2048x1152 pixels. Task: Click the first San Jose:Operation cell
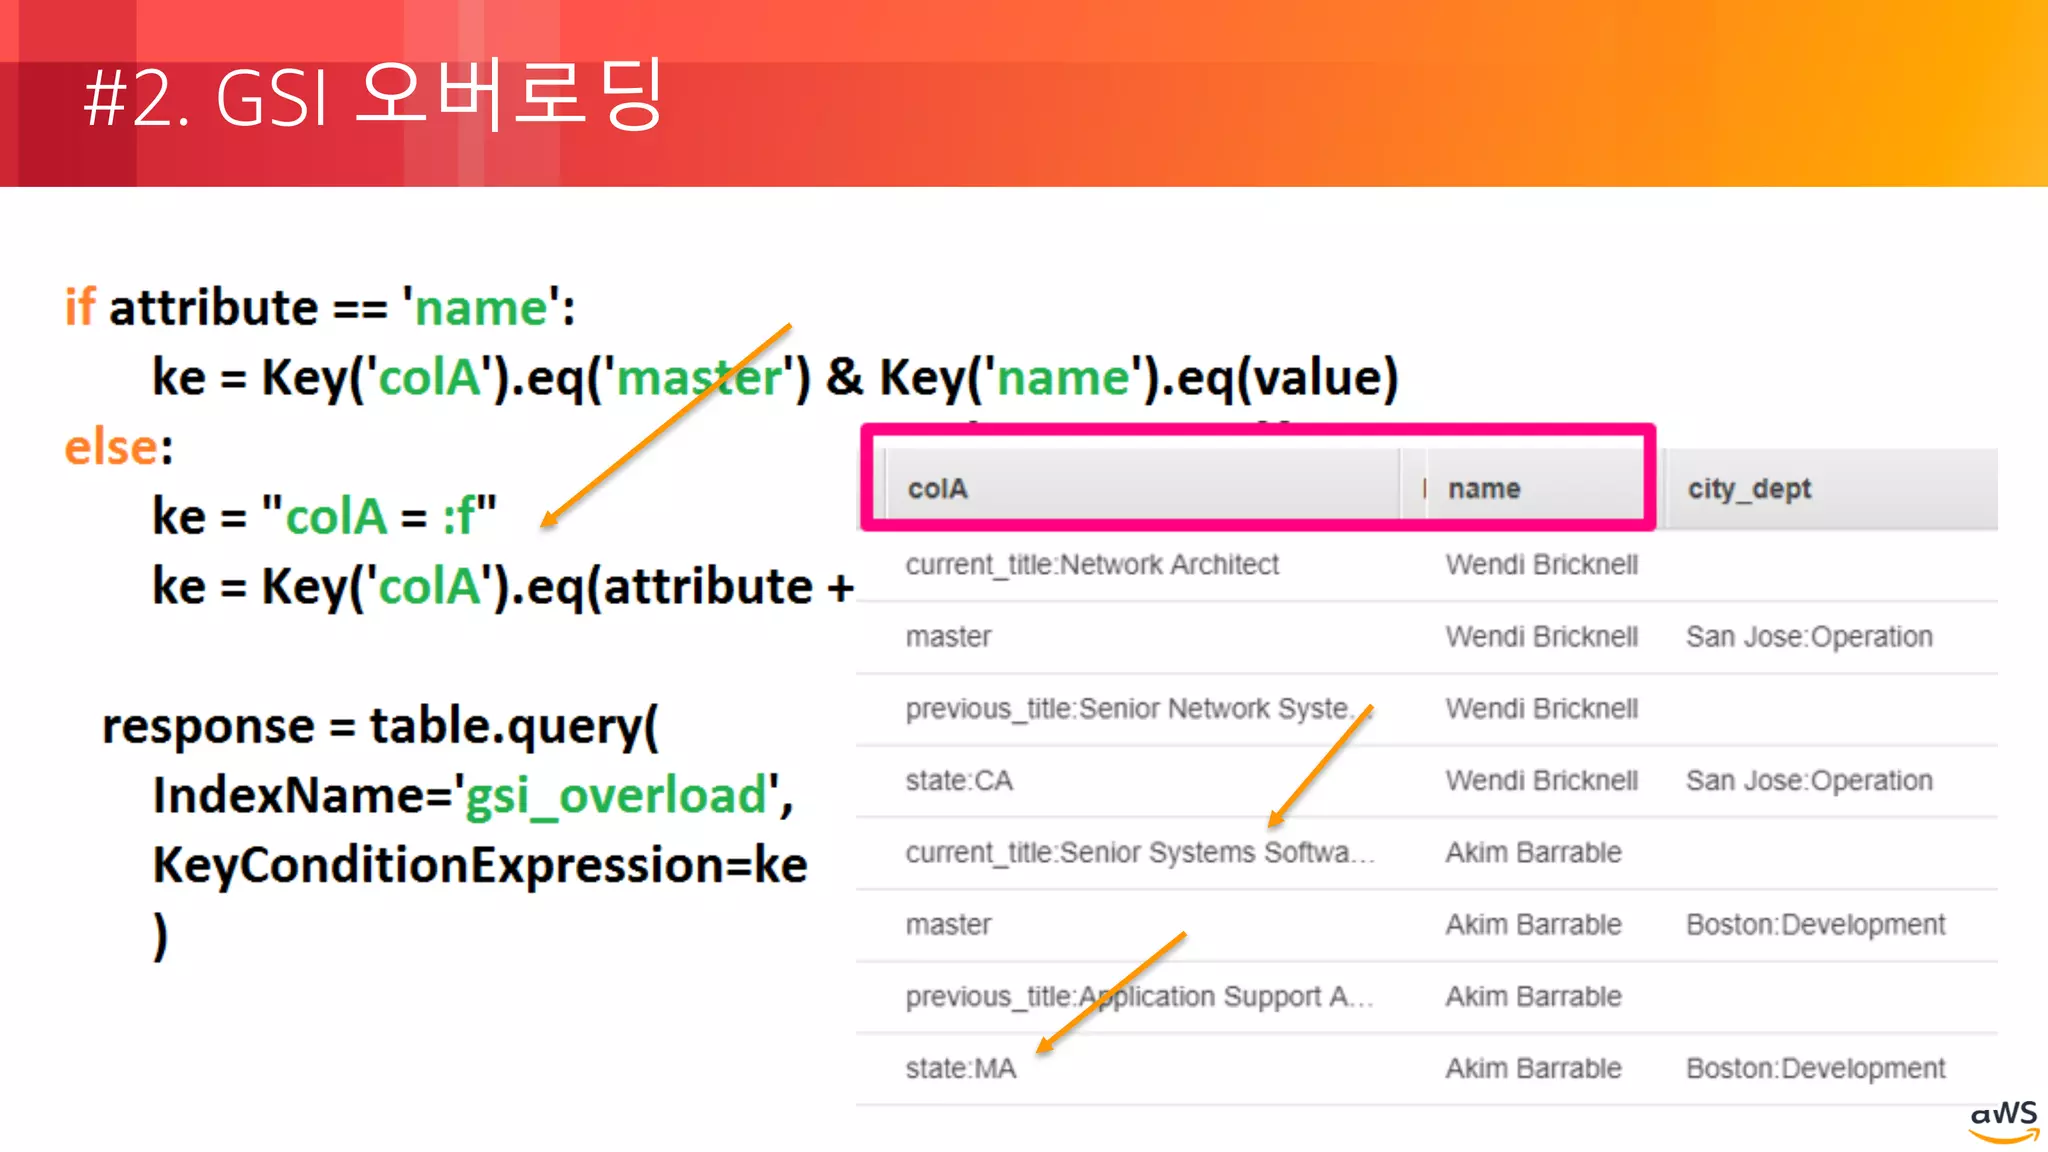coord(1809,637)
